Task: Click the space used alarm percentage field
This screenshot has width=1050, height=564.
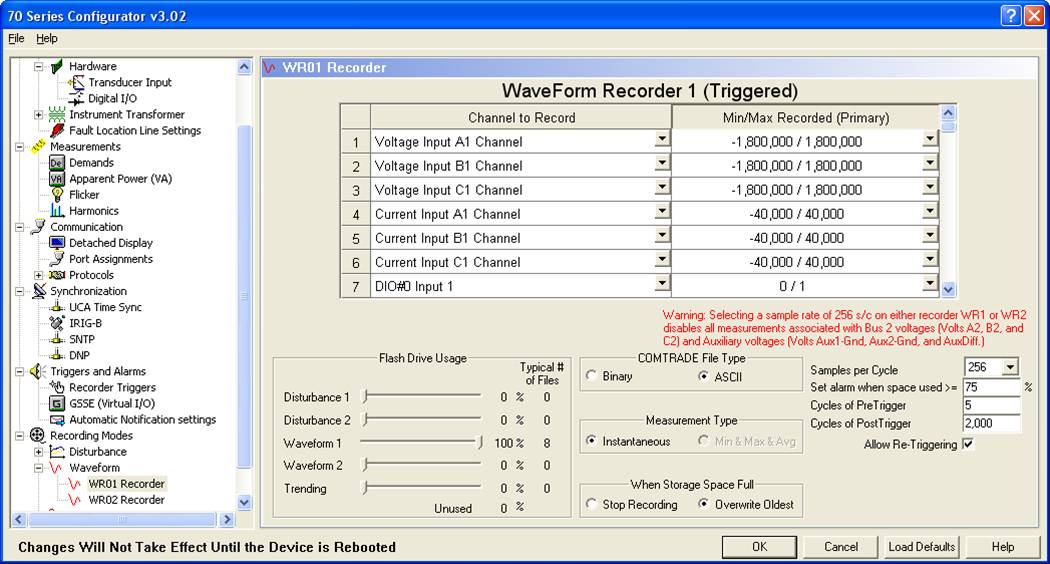Action: tap(991, 387)
